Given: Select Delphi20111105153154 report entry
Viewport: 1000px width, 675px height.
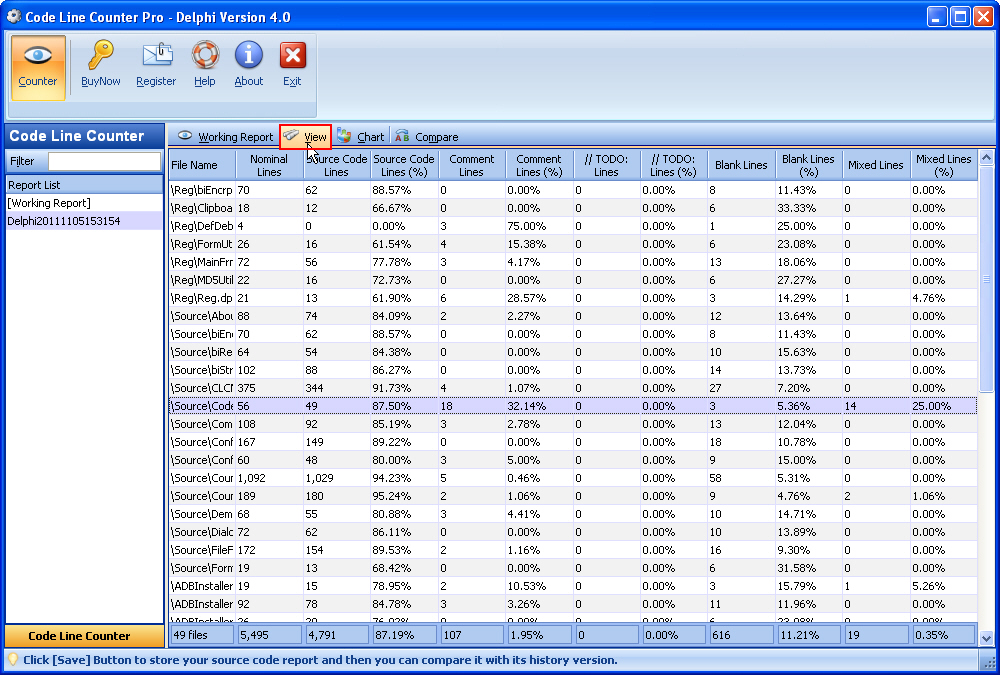Looking at the screenshot, I should coord(63,221).
